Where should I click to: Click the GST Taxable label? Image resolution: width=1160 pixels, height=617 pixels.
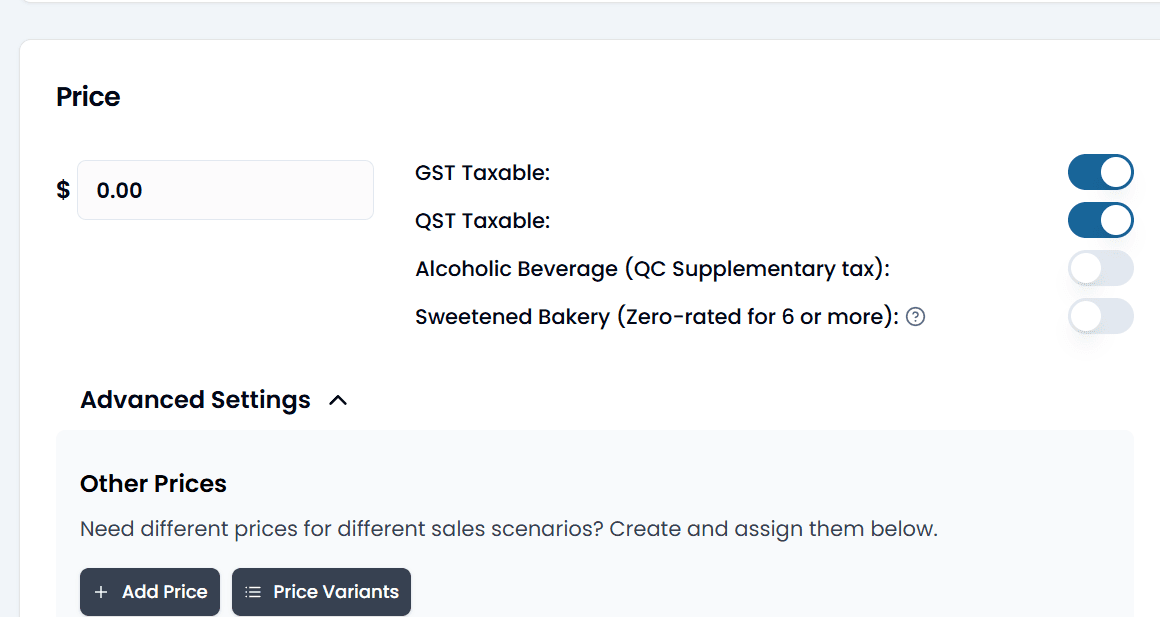(482, 173)
